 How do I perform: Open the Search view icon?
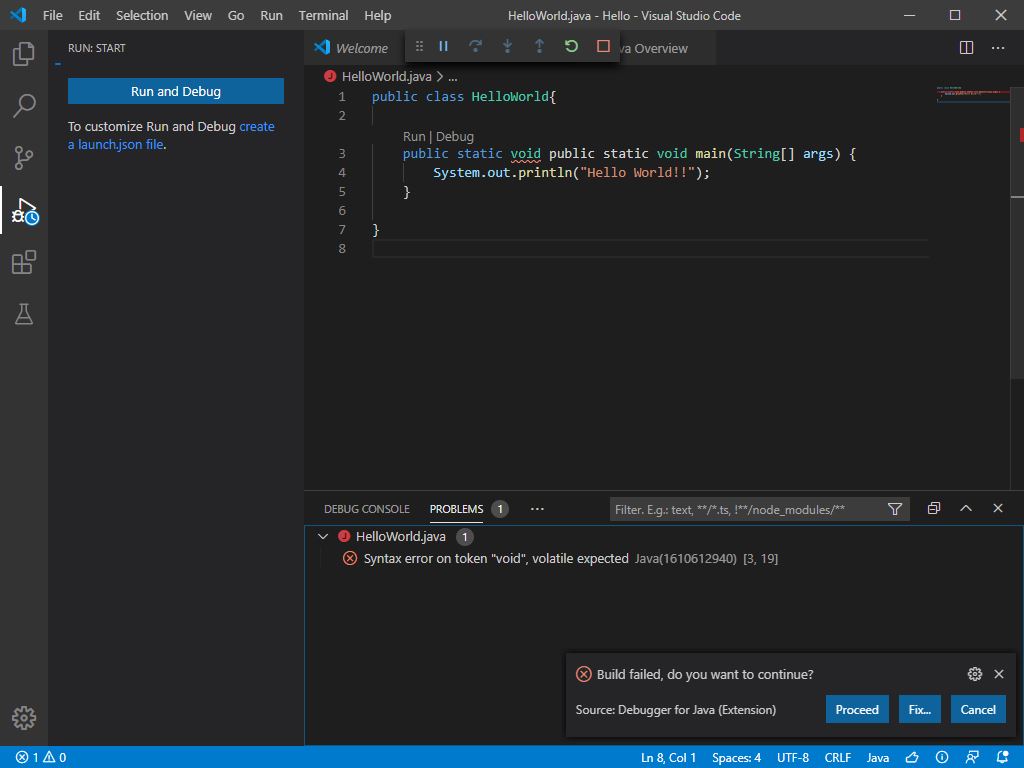coord(24,106)
